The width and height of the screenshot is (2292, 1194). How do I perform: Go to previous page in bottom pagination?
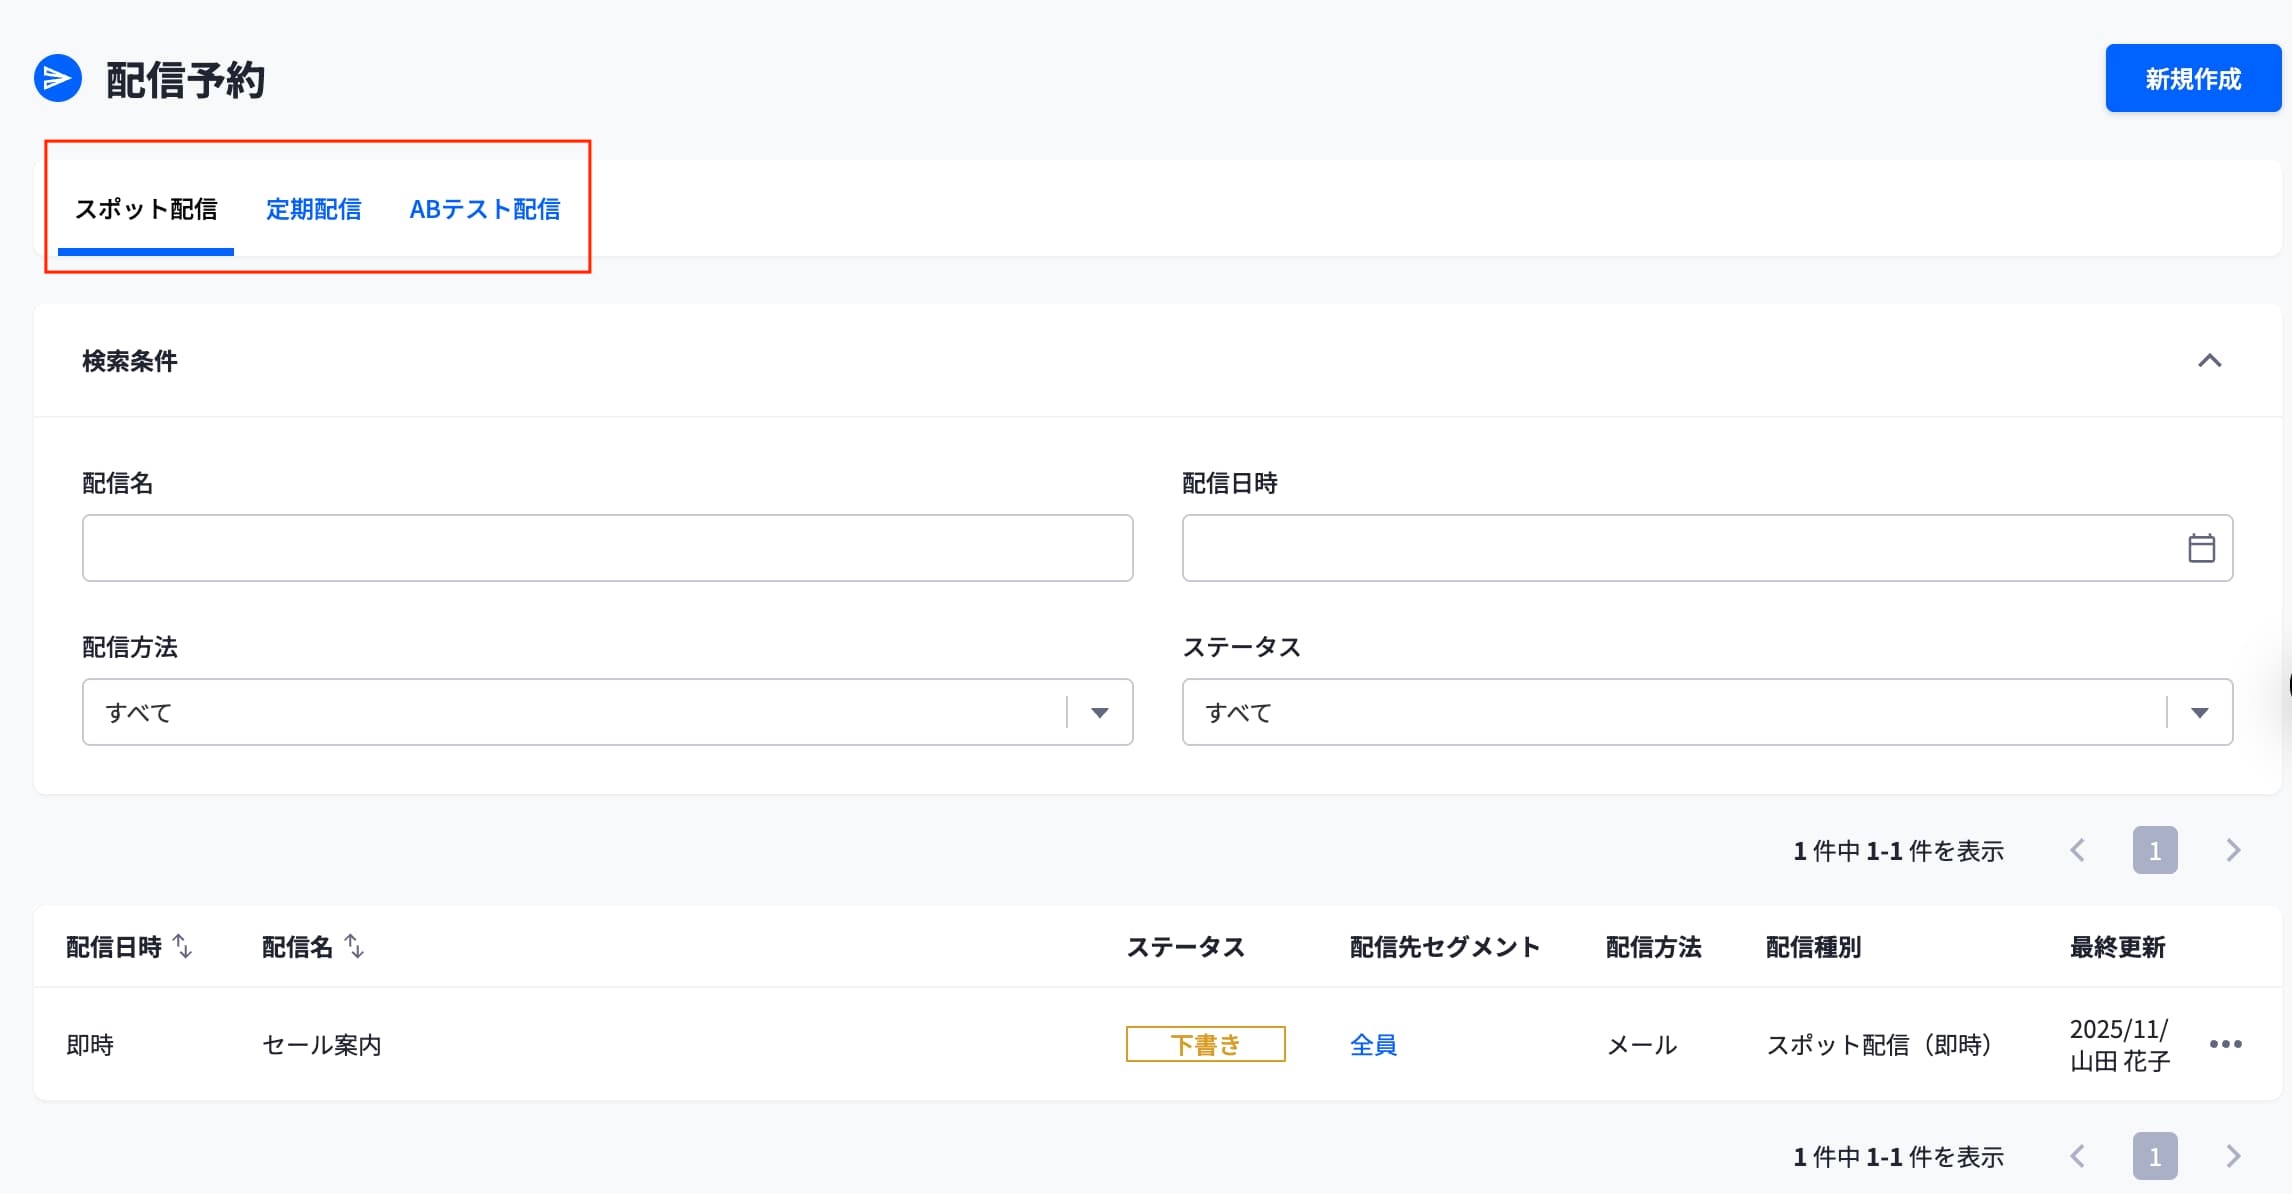(2078, 1157)
